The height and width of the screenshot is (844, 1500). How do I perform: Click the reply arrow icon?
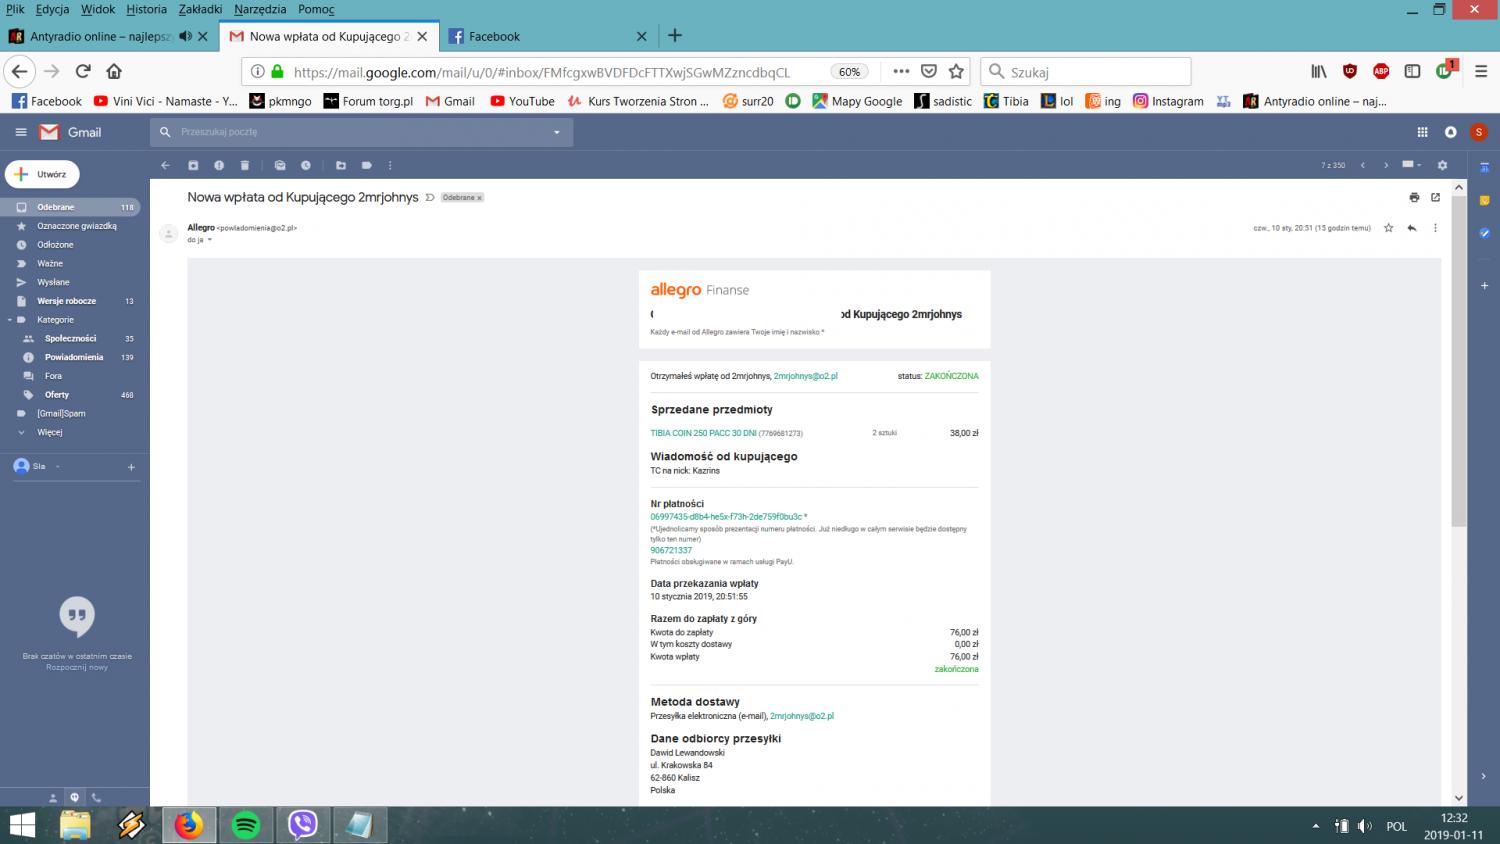[x=1412, y=228]
